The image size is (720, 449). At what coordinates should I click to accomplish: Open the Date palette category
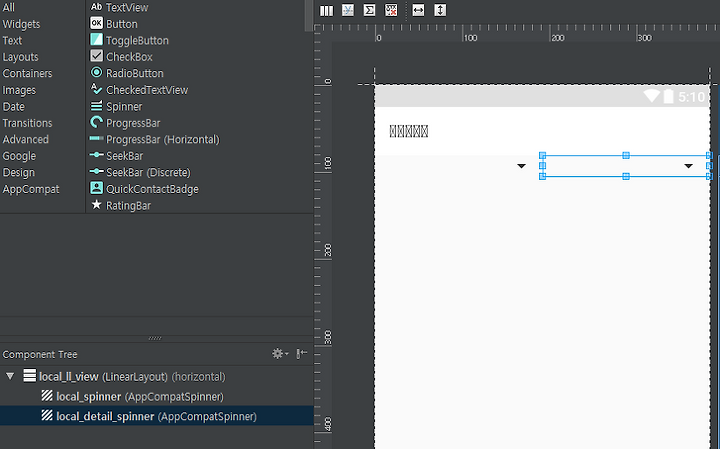[13, 107]
